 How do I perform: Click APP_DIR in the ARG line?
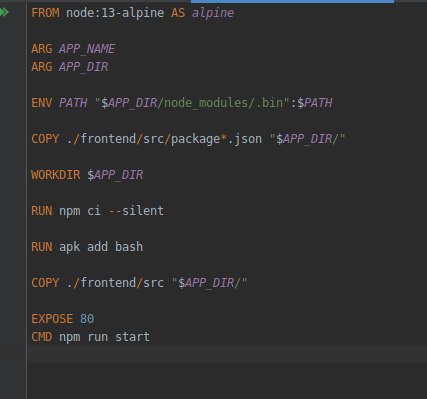pyautogui.click(x=83, y=67)
